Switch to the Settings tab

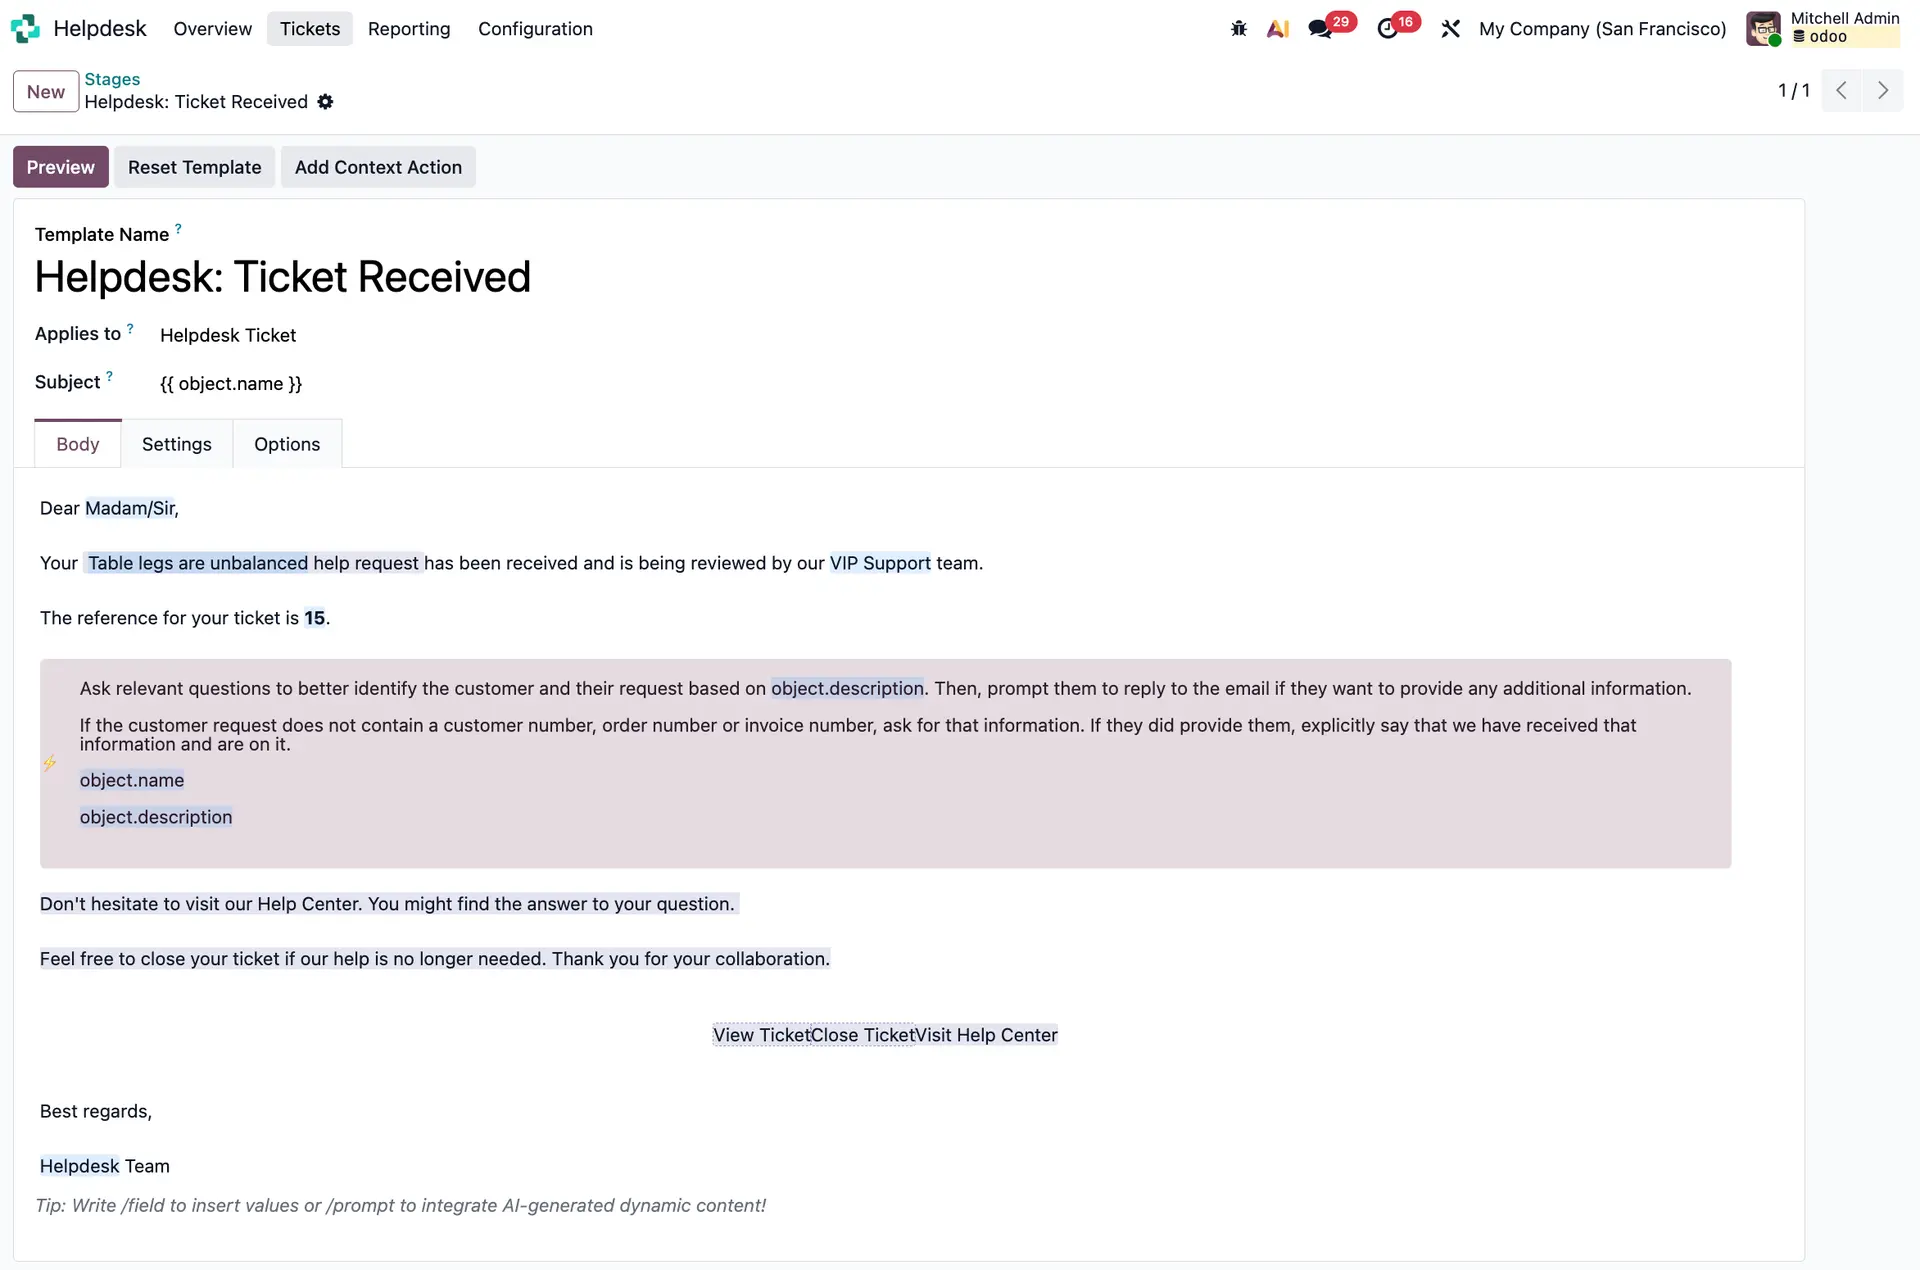176,444
